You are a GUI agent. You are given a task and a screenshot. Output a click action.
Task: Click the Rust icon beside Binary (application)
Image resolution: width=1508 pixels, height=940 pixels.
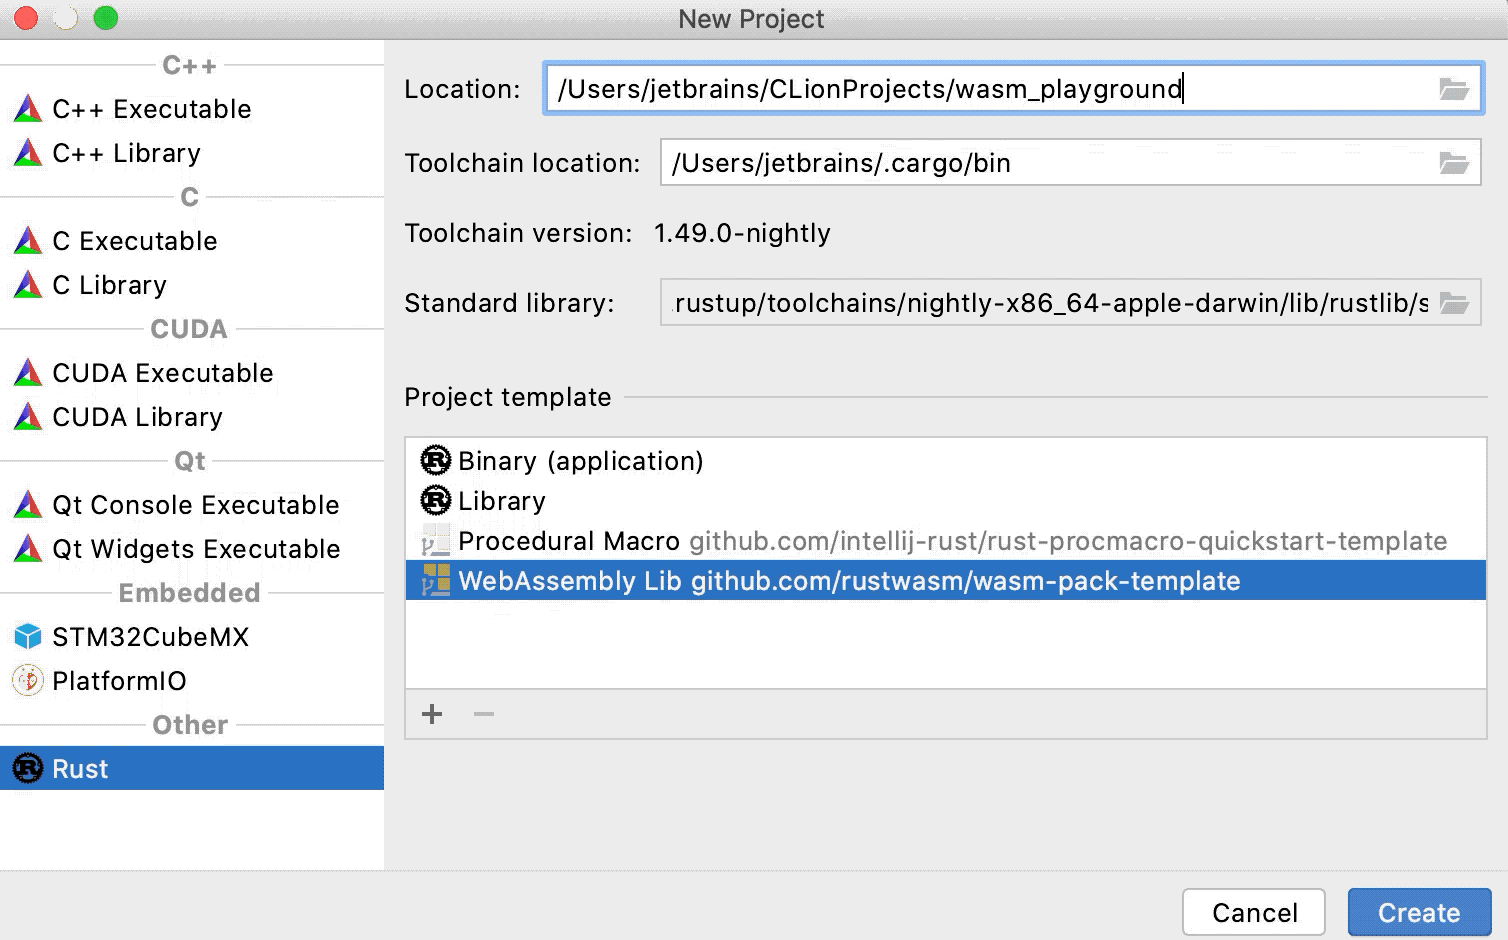pos(436,460)
